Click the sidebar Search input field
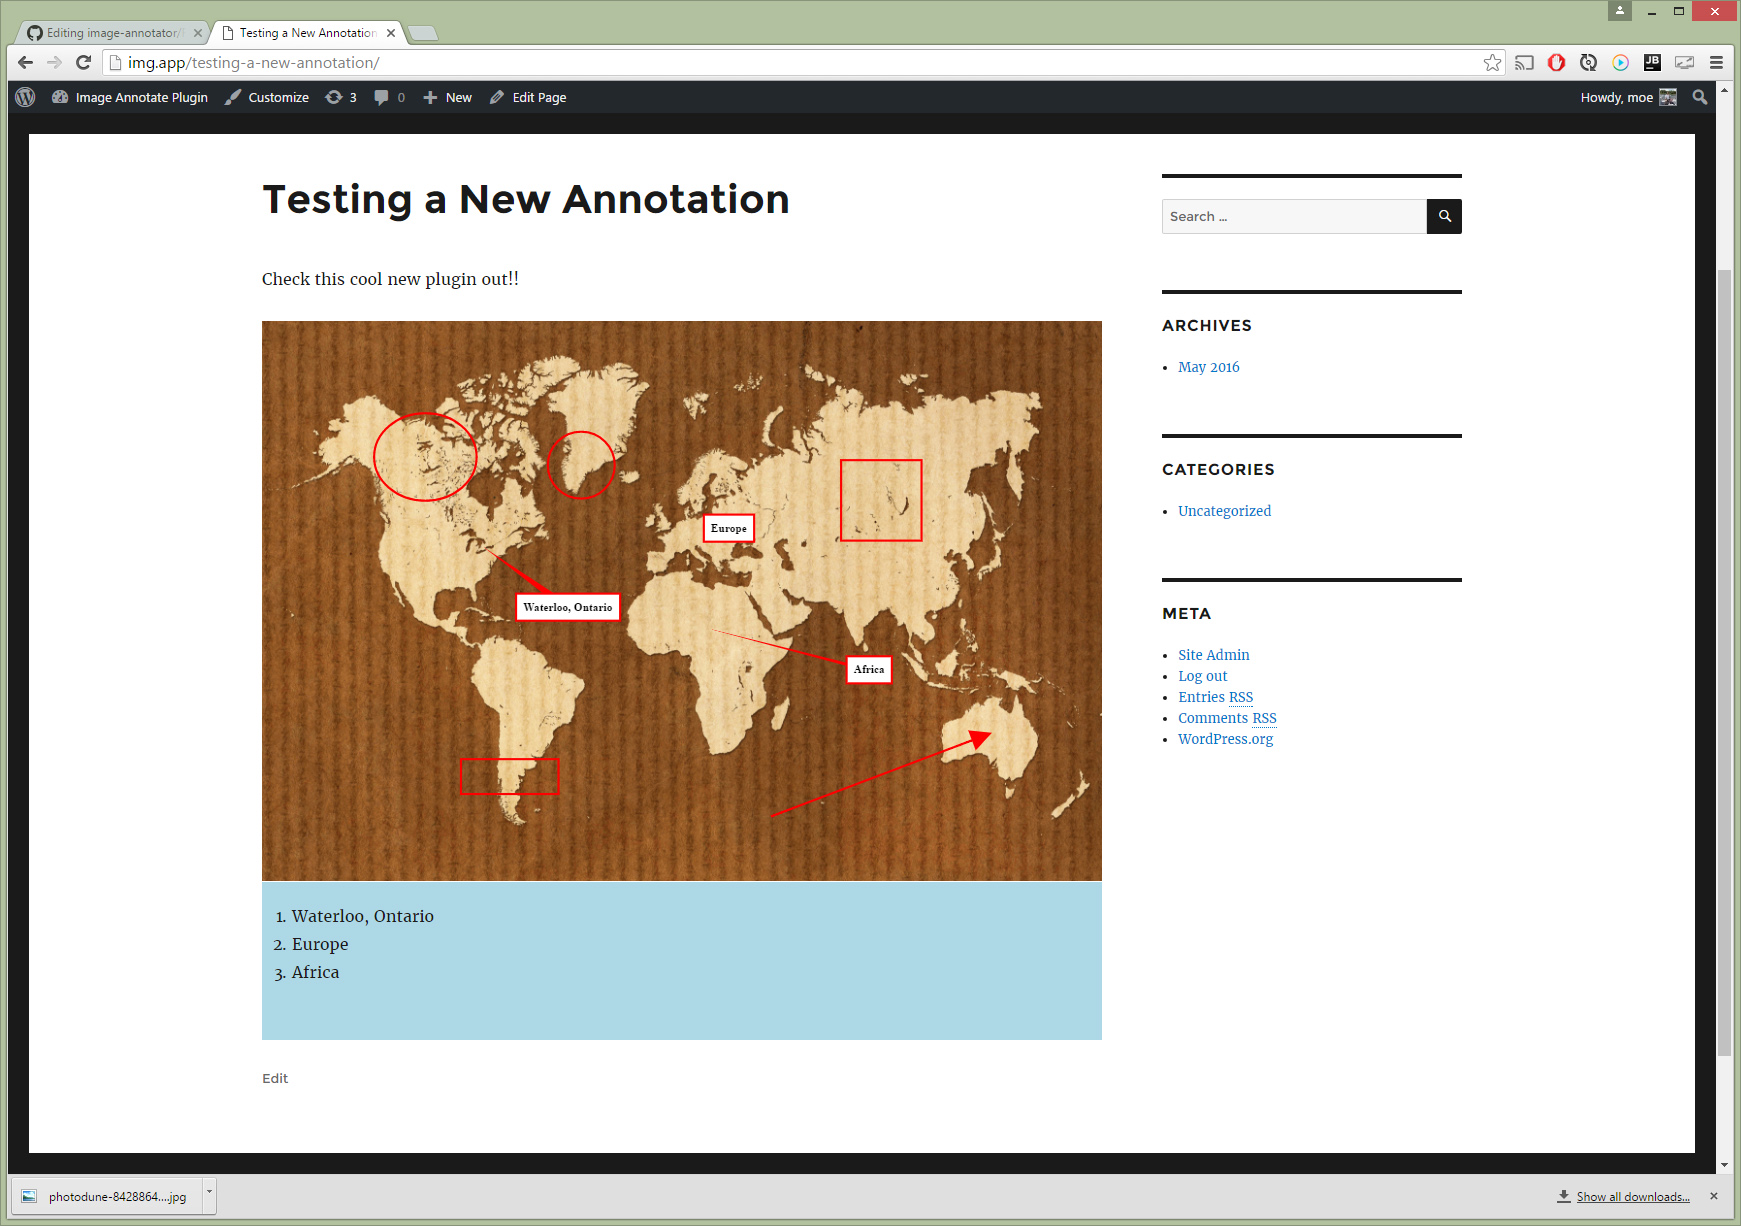 1294,217
